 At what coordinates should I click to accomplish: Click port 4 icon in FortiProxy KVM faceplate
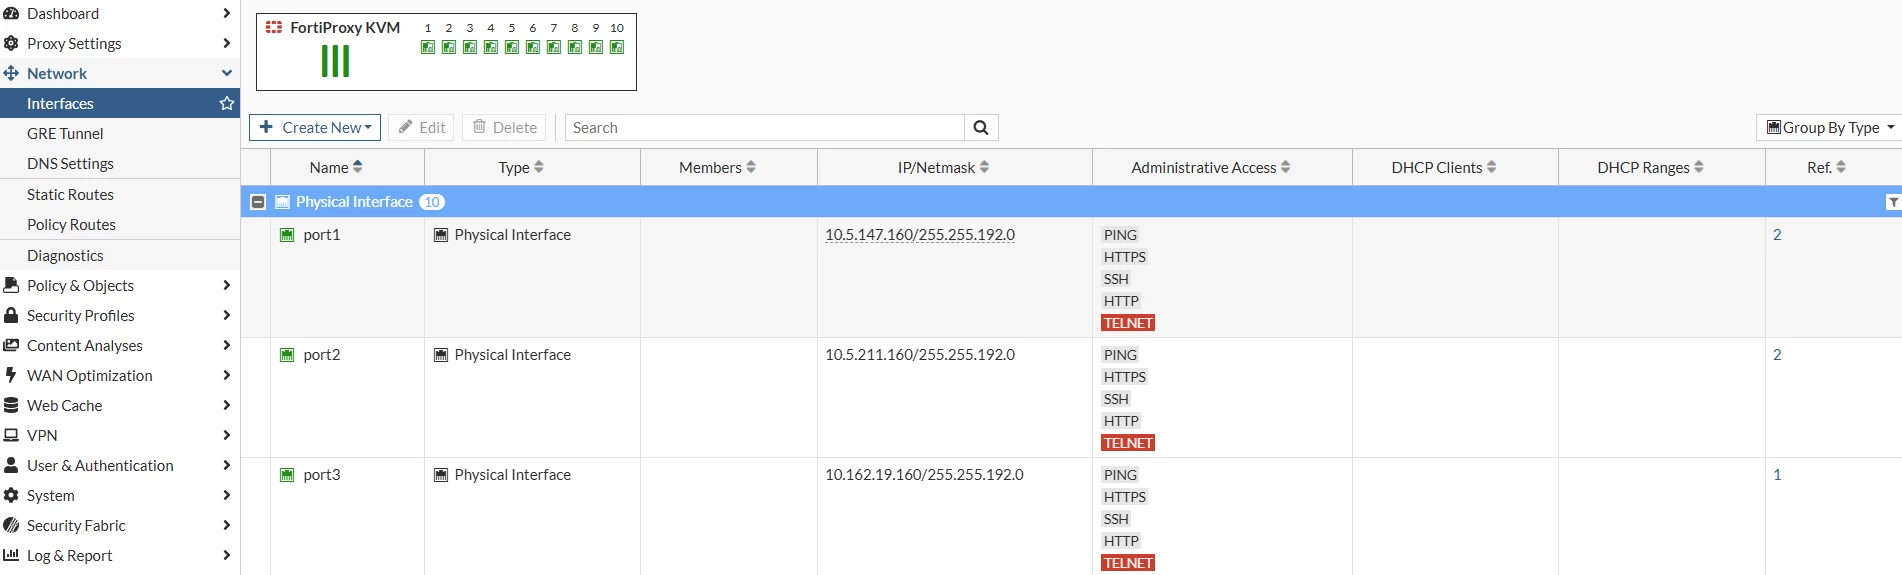click(x=491, y=48)
